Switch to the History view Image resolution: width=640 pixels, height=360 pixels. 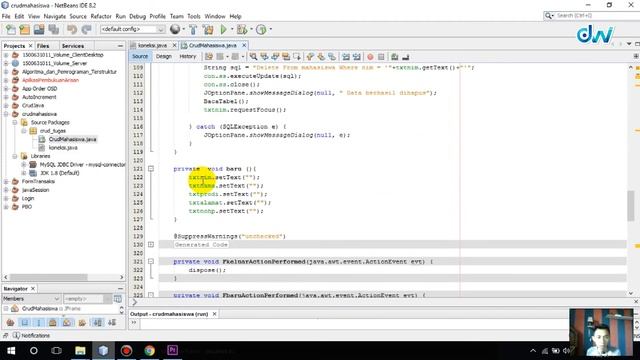click(x=188, y=56)
